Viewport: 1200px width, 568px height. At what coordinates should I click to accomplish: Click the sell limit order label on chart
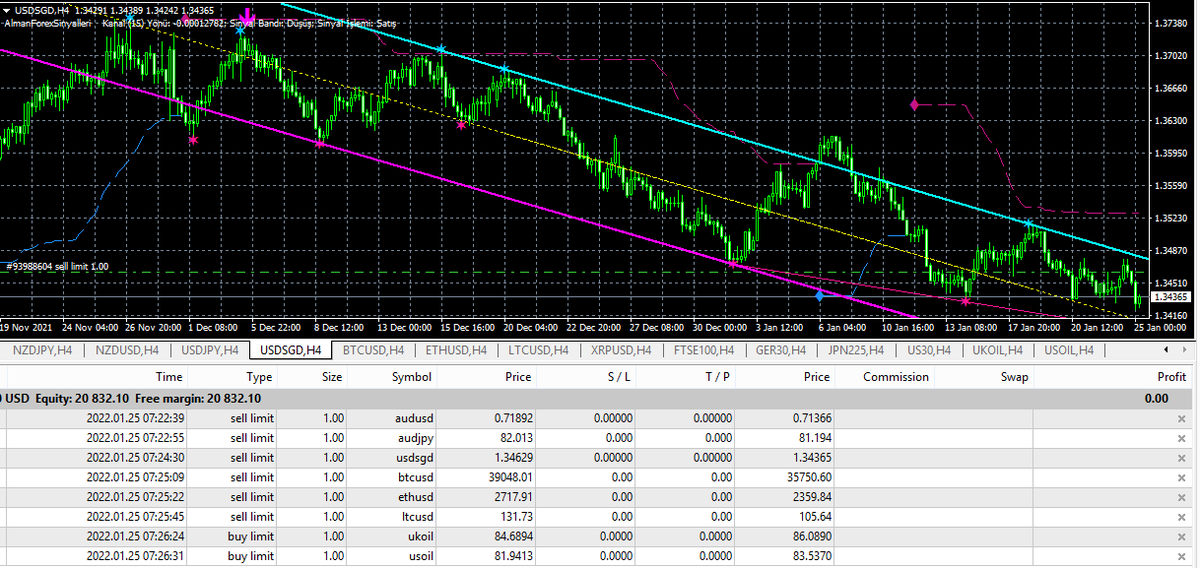57,266
